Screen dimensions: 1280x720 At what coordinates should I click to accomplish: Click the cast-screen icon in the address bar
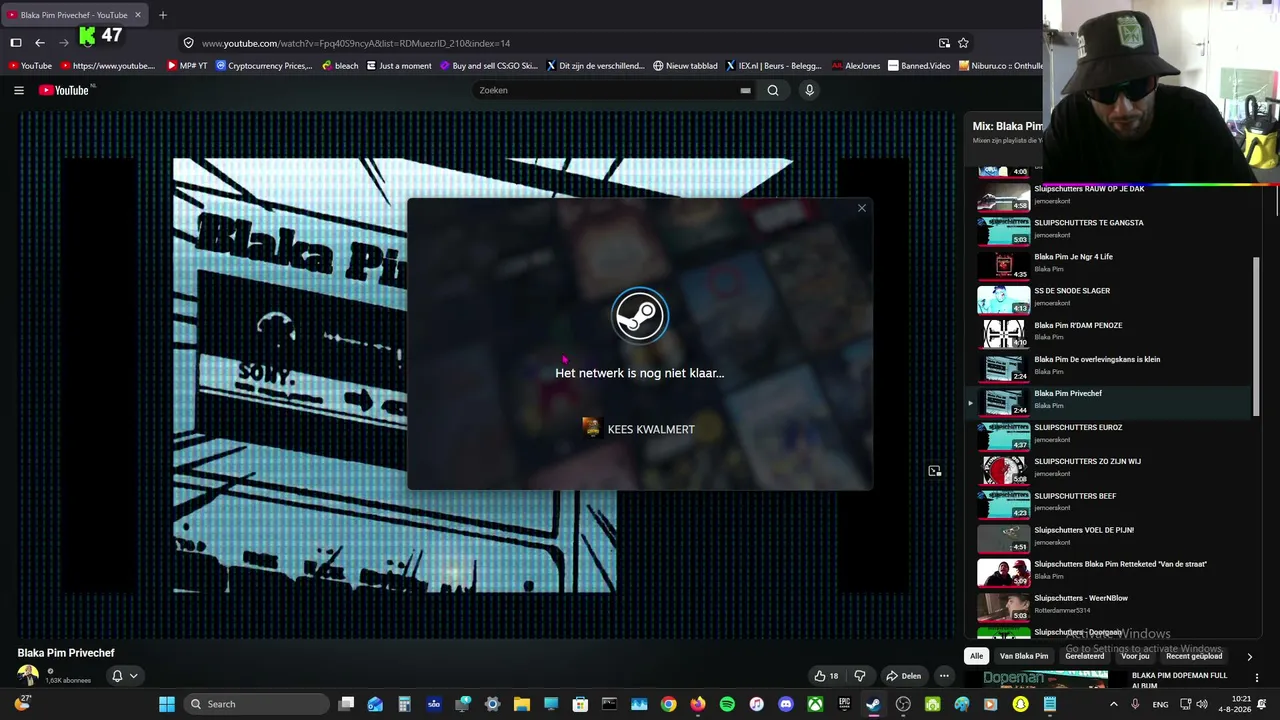[x=944, y=43]
